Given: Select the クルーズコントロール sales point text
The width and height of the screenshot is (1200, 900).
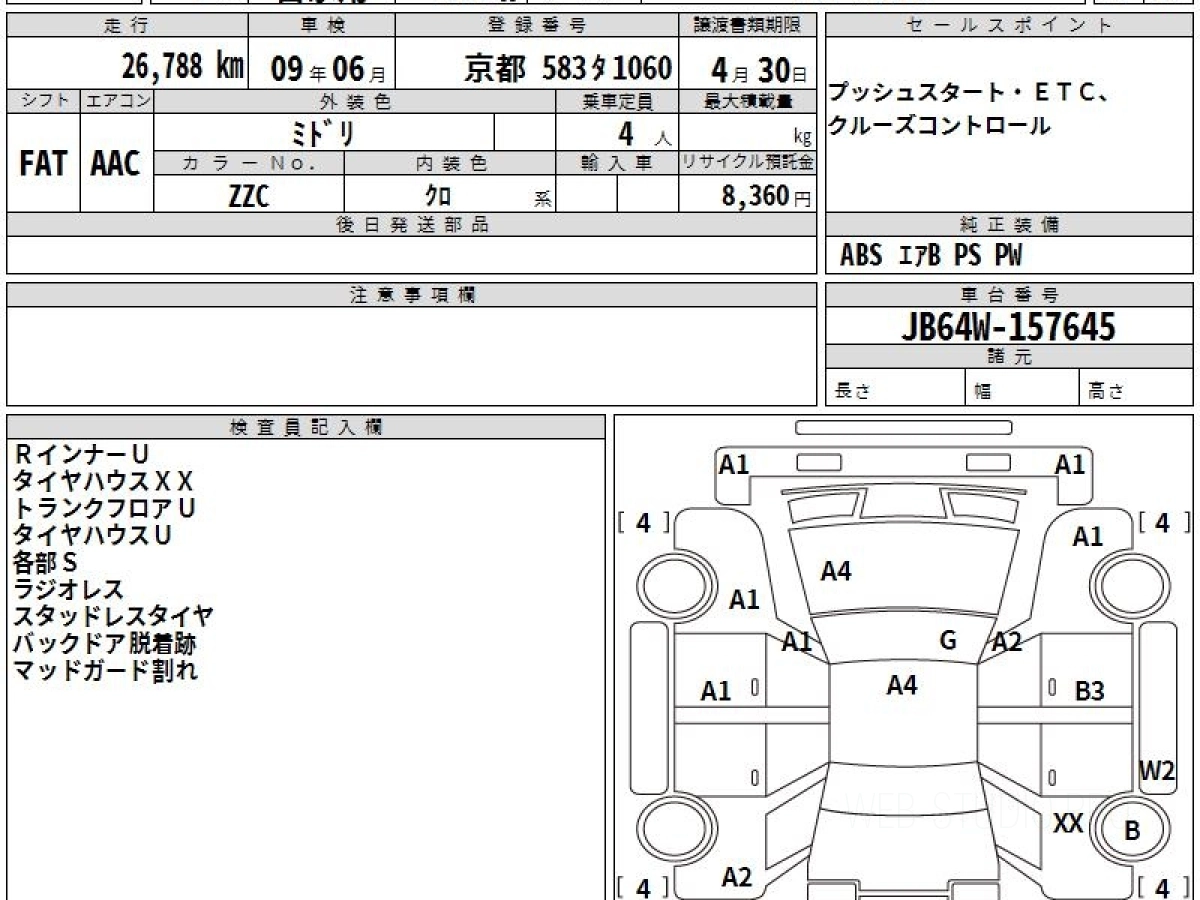Looking at the screenshot, I should 939,126.
